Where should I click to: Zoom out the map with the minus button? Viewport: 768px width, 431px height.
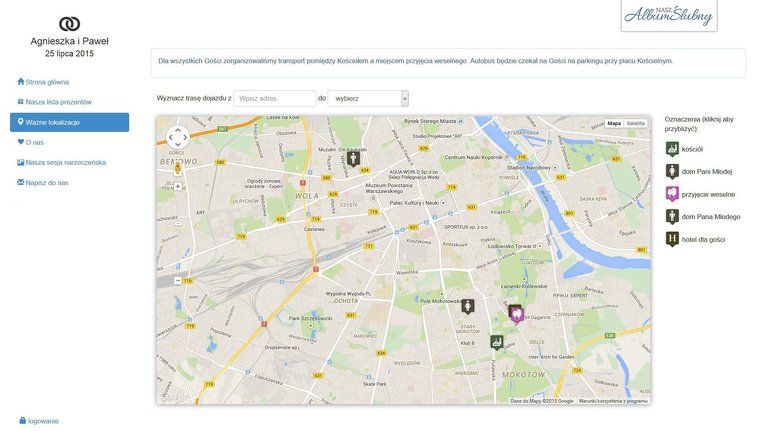[177, 281]
